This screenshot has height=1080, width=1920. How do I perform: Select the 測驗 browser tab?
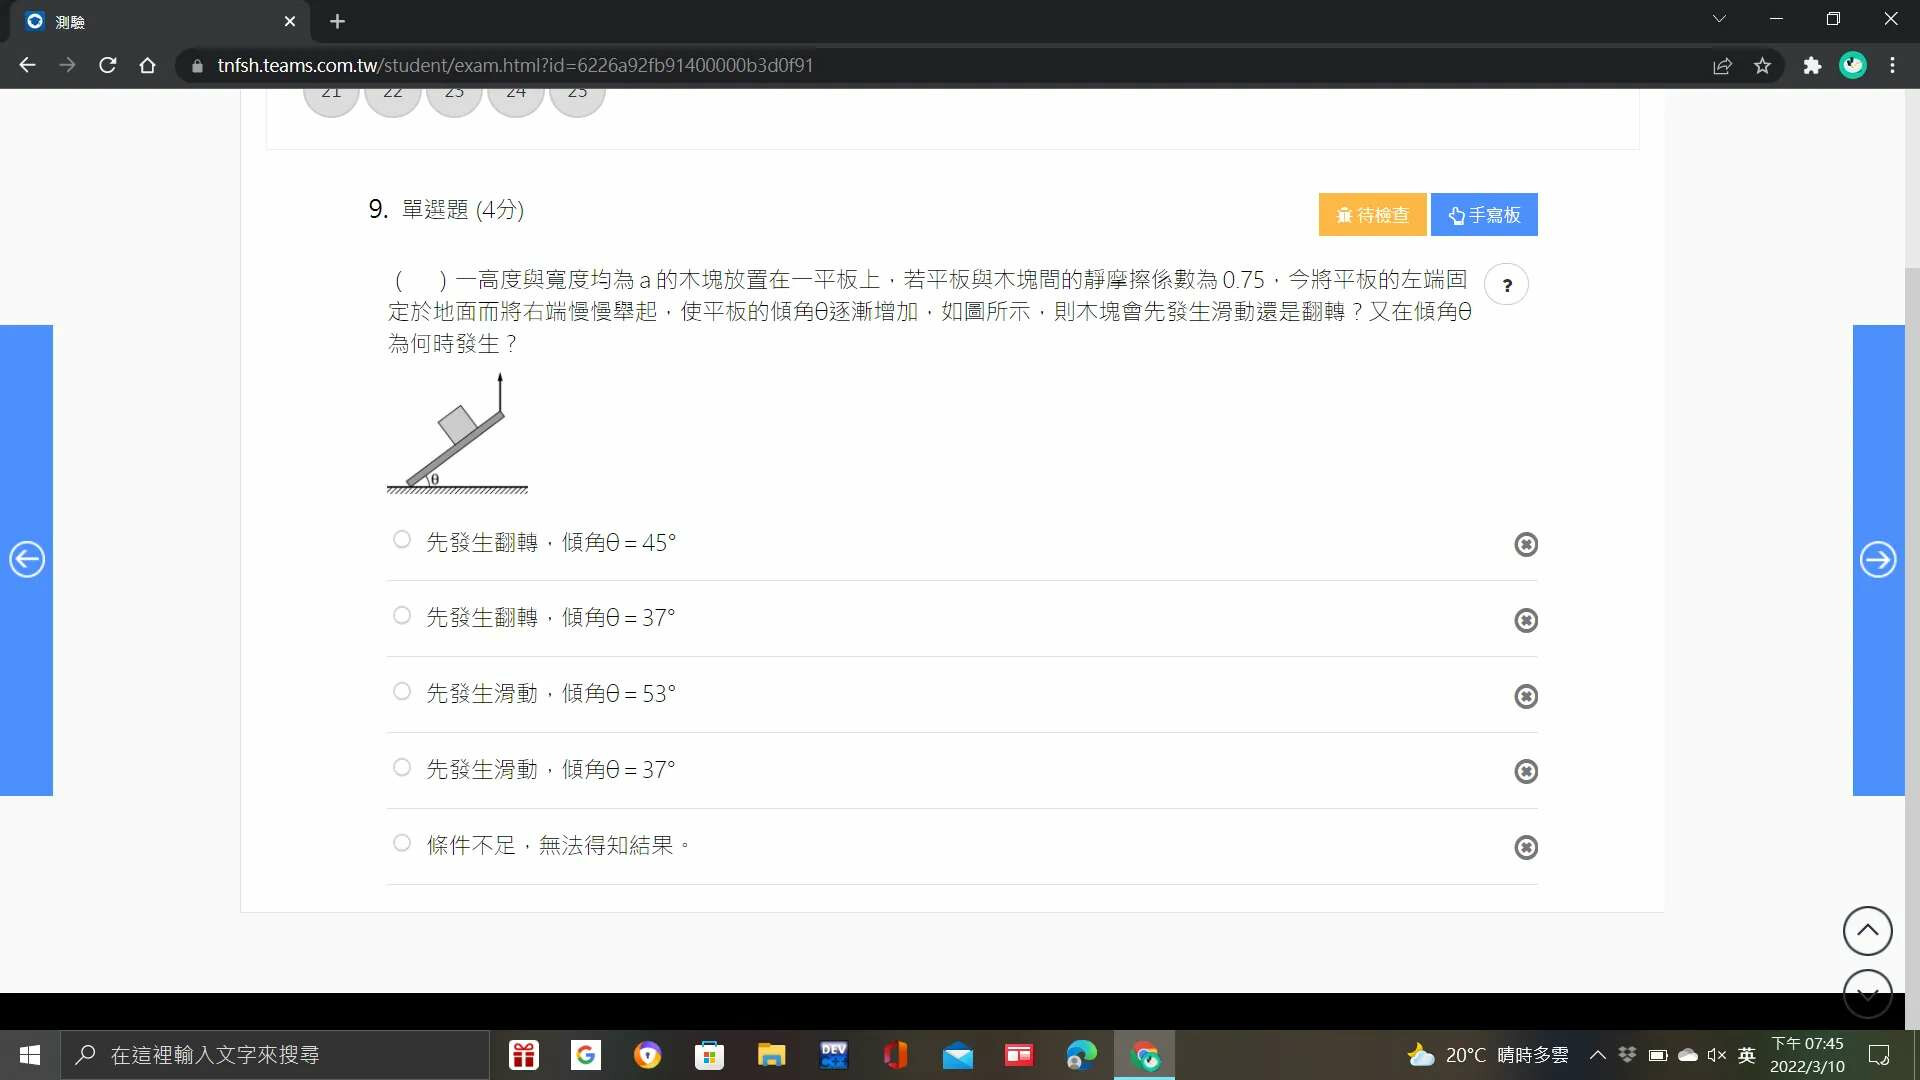click(x=160, y=21)
